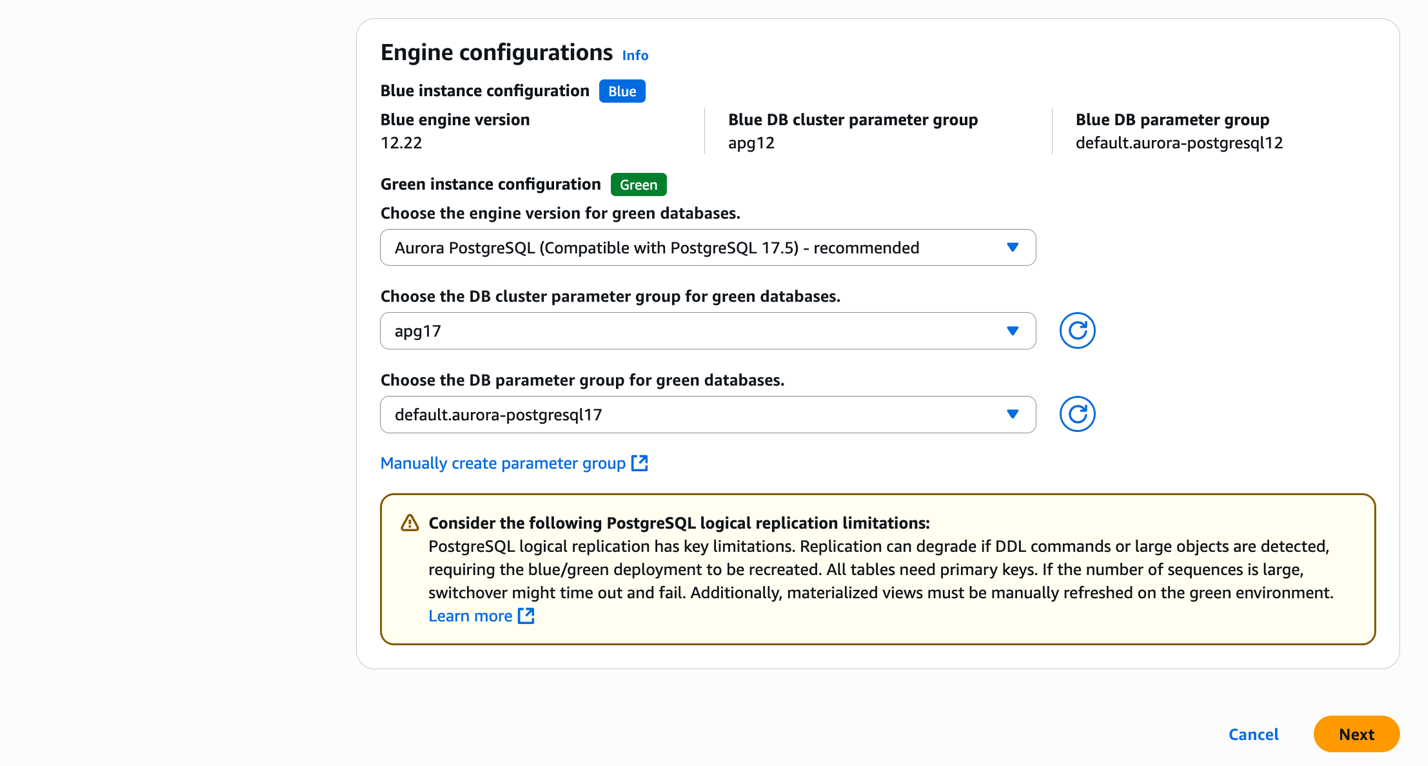Refresh the DB parameter group list
Screen dimensions: 1428x766
pyautogui.click(x=1077, y=414)
